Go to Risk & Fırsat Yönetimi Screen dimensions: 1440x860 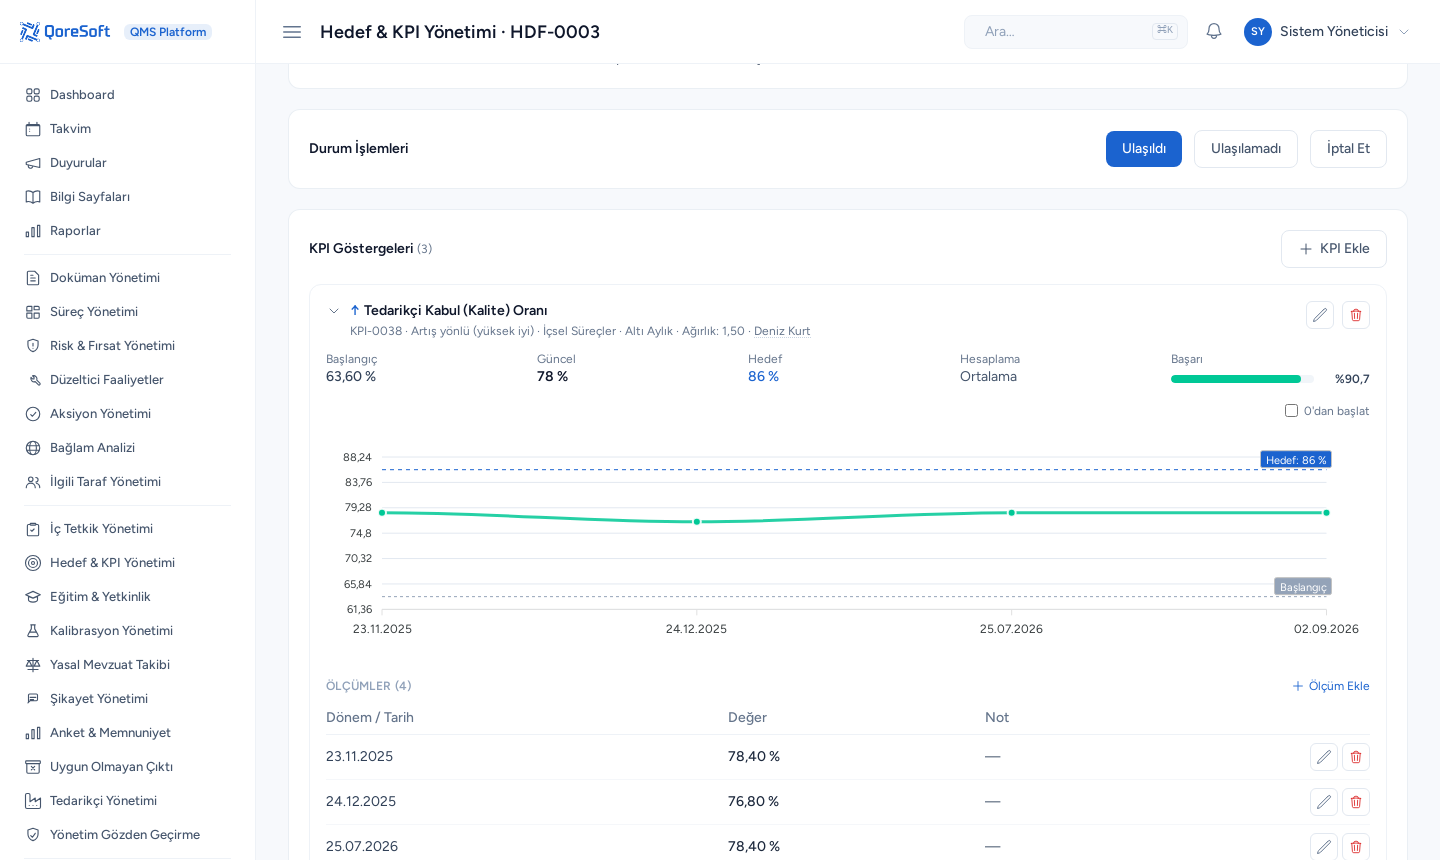coord(128,346)
